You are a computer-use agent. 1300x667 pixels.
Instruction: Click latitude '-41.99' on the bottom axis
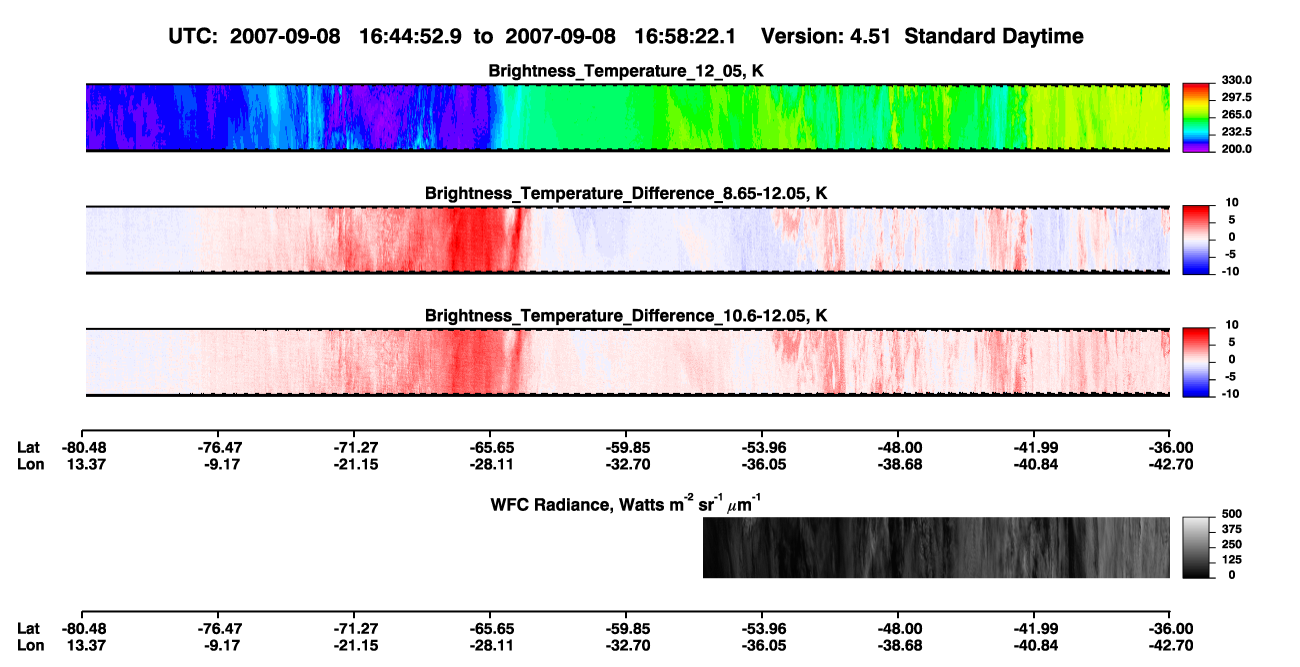click(1034, 628)
